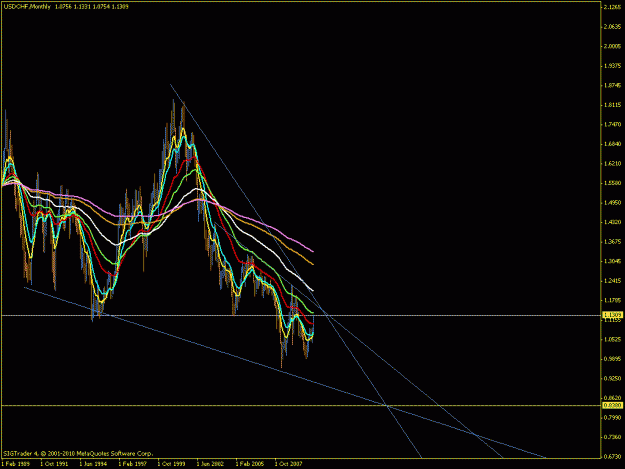
Task: Click the 0.6730 price axis label
Action: click(x=613, y=456)
